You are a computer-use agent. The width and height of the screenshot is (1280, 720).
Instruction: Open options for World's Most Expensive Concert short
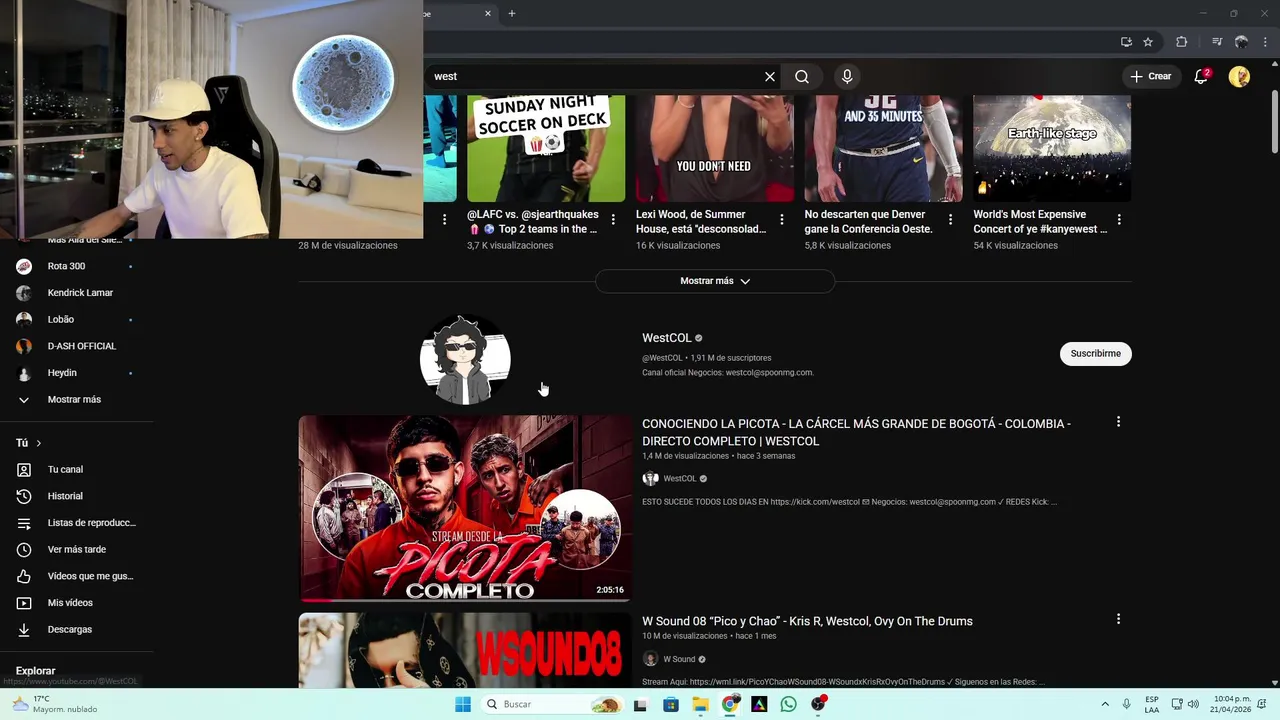[1119, 219]
